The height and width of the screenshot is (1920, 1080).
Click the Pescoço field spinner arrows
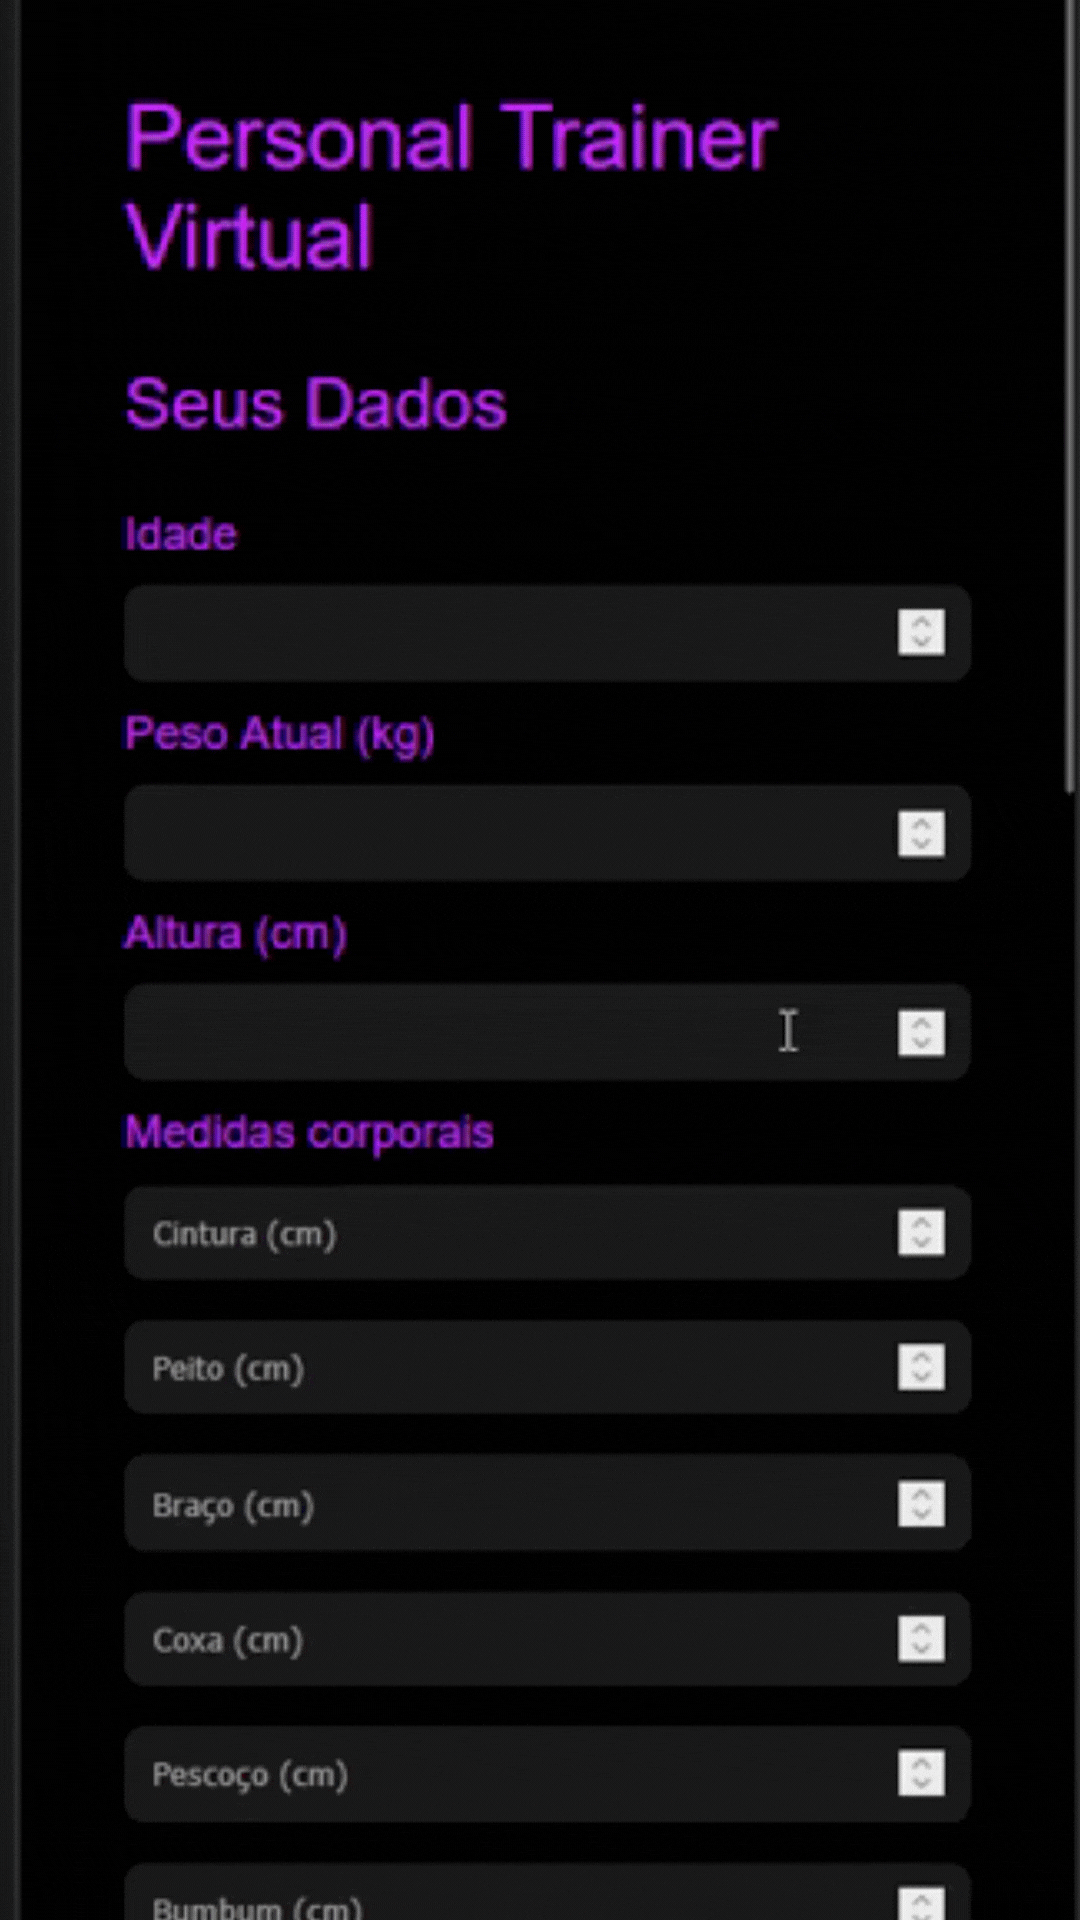[x=921, y=1773]
